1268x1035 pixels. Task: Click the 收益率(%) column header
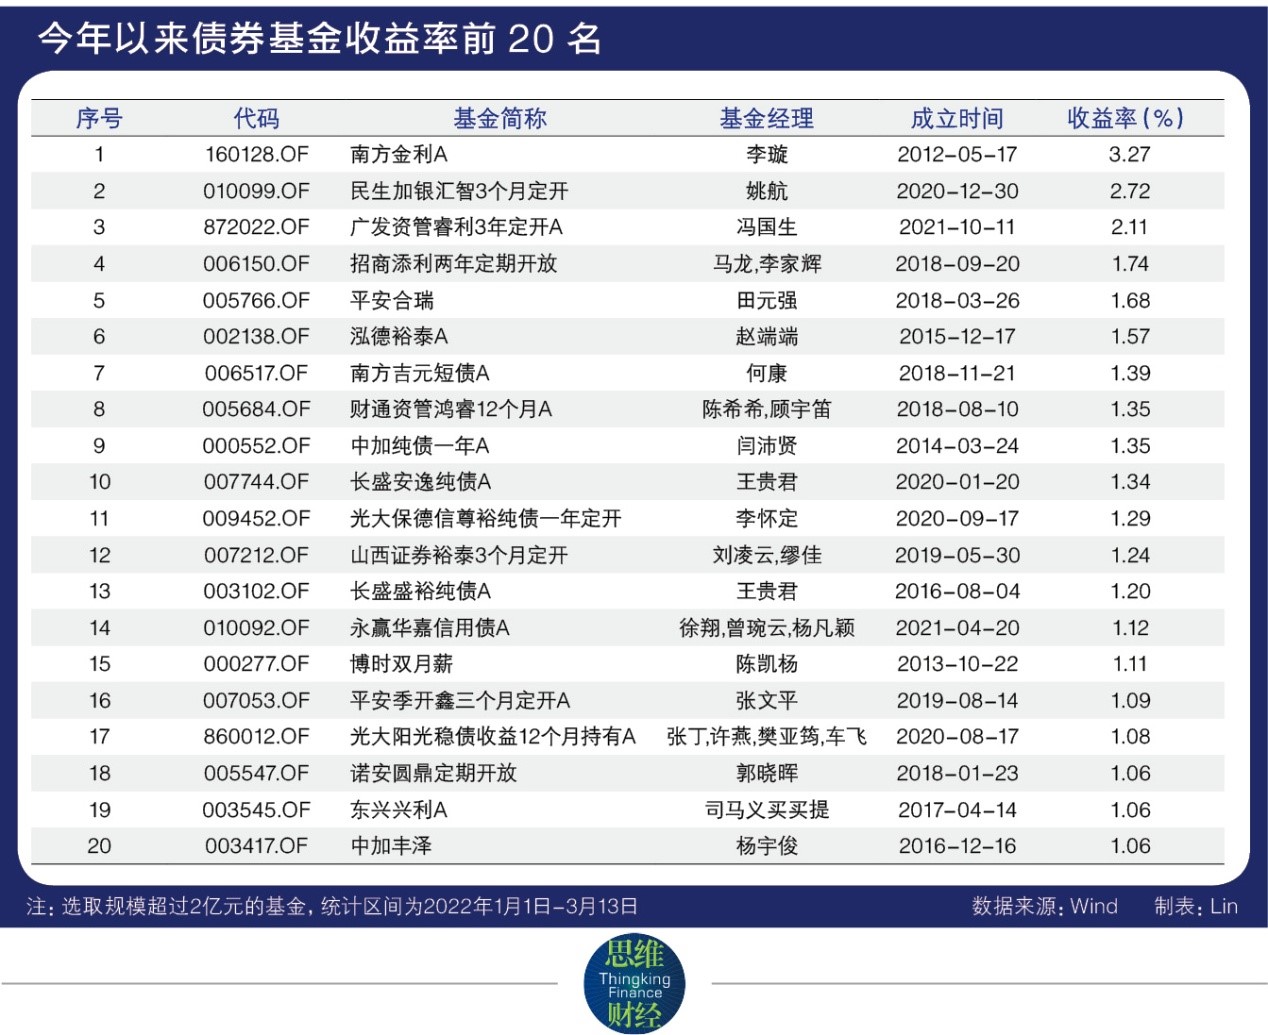1126,118
